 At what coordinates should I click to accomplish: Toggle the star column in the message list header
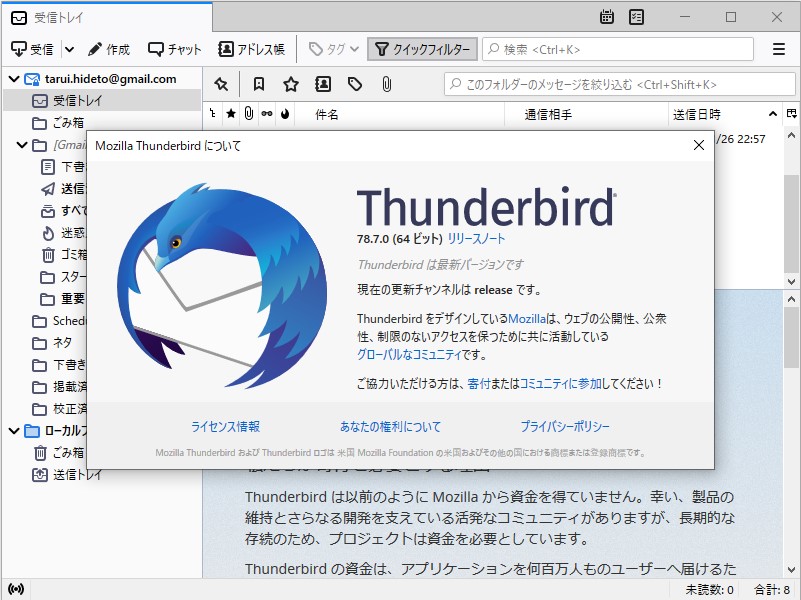[x=231, y=114]
